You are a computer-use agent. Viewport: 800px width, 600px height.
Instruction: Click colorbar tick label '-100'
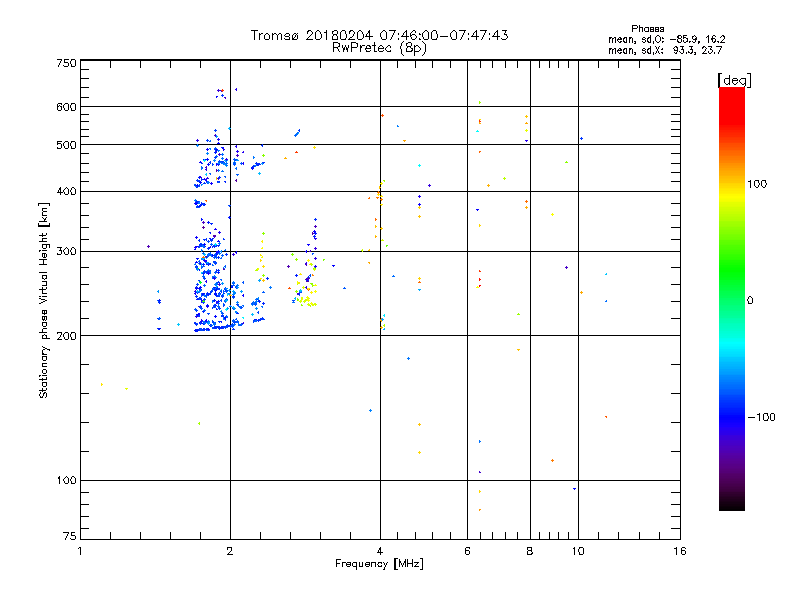click(761, 417)
